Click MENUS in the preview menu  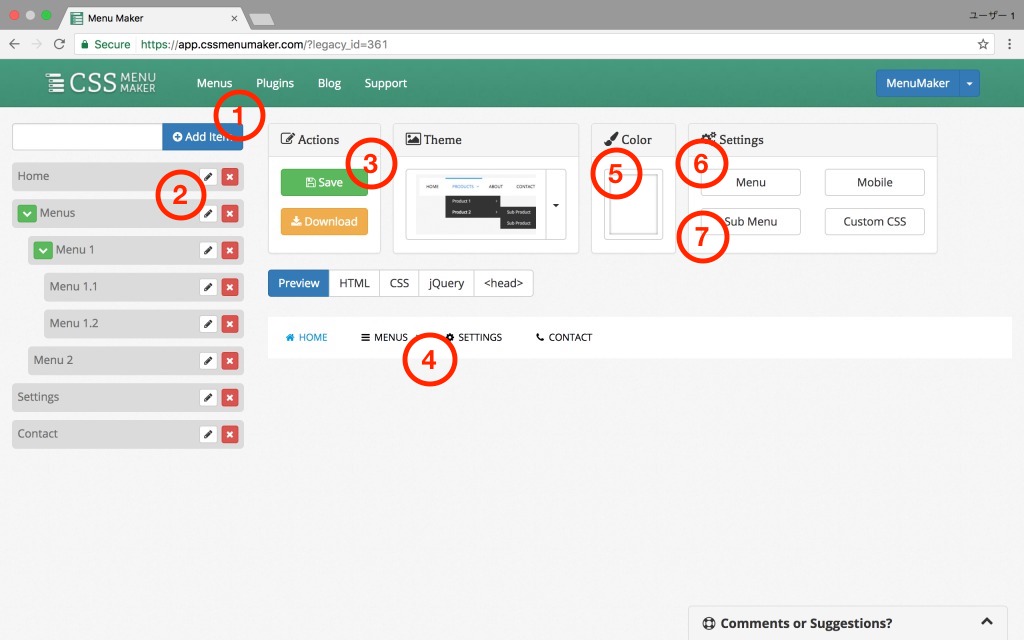point(385,338)
